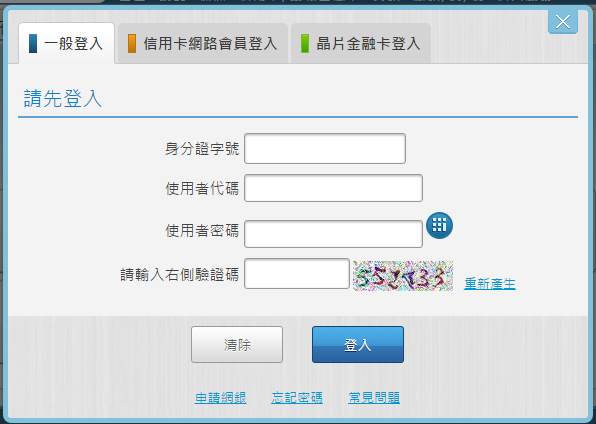Image resolution: width=596 pixels, height=424 pixels.
Task: Open the 常見問題 link
Action: (x=374, y=398)
